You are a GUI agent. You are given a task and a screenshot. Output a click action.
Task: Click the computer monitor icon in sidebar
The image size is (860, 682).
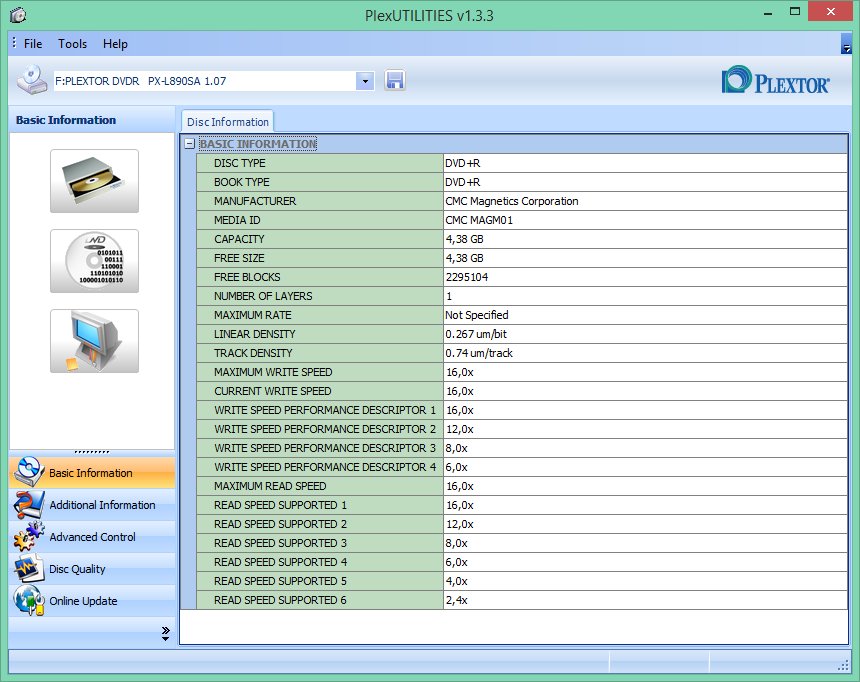[x=94, y=341]
